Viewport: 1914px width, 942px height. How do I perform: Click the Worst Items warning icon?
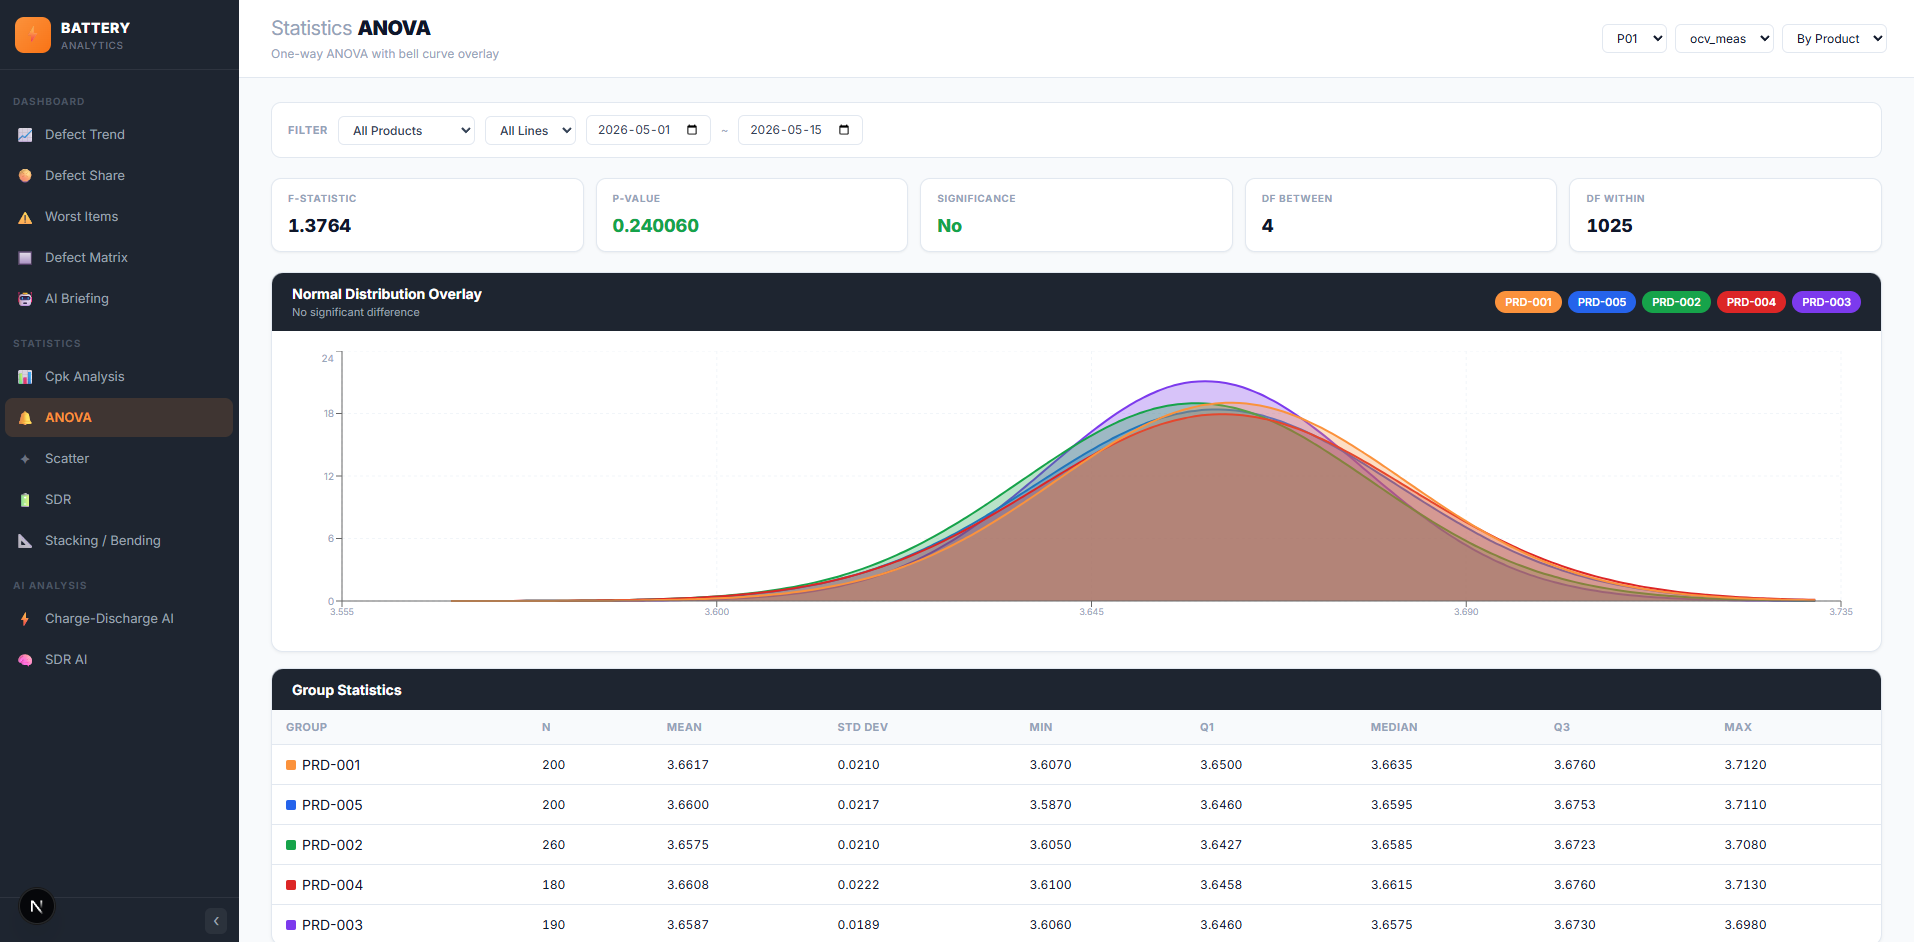coord(25,217)
